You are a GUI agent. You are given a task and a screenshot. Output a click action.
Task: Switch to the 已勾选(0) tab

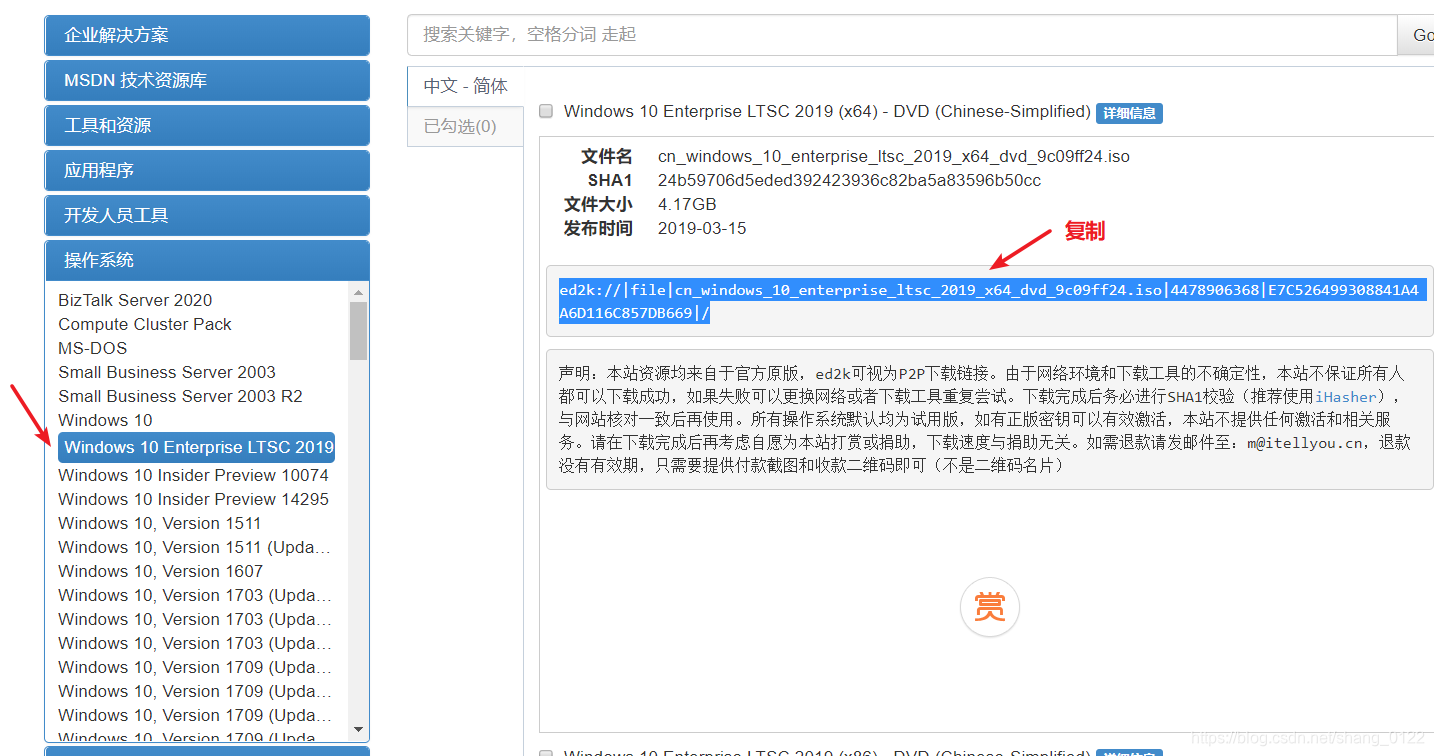[x=466, y=126]
